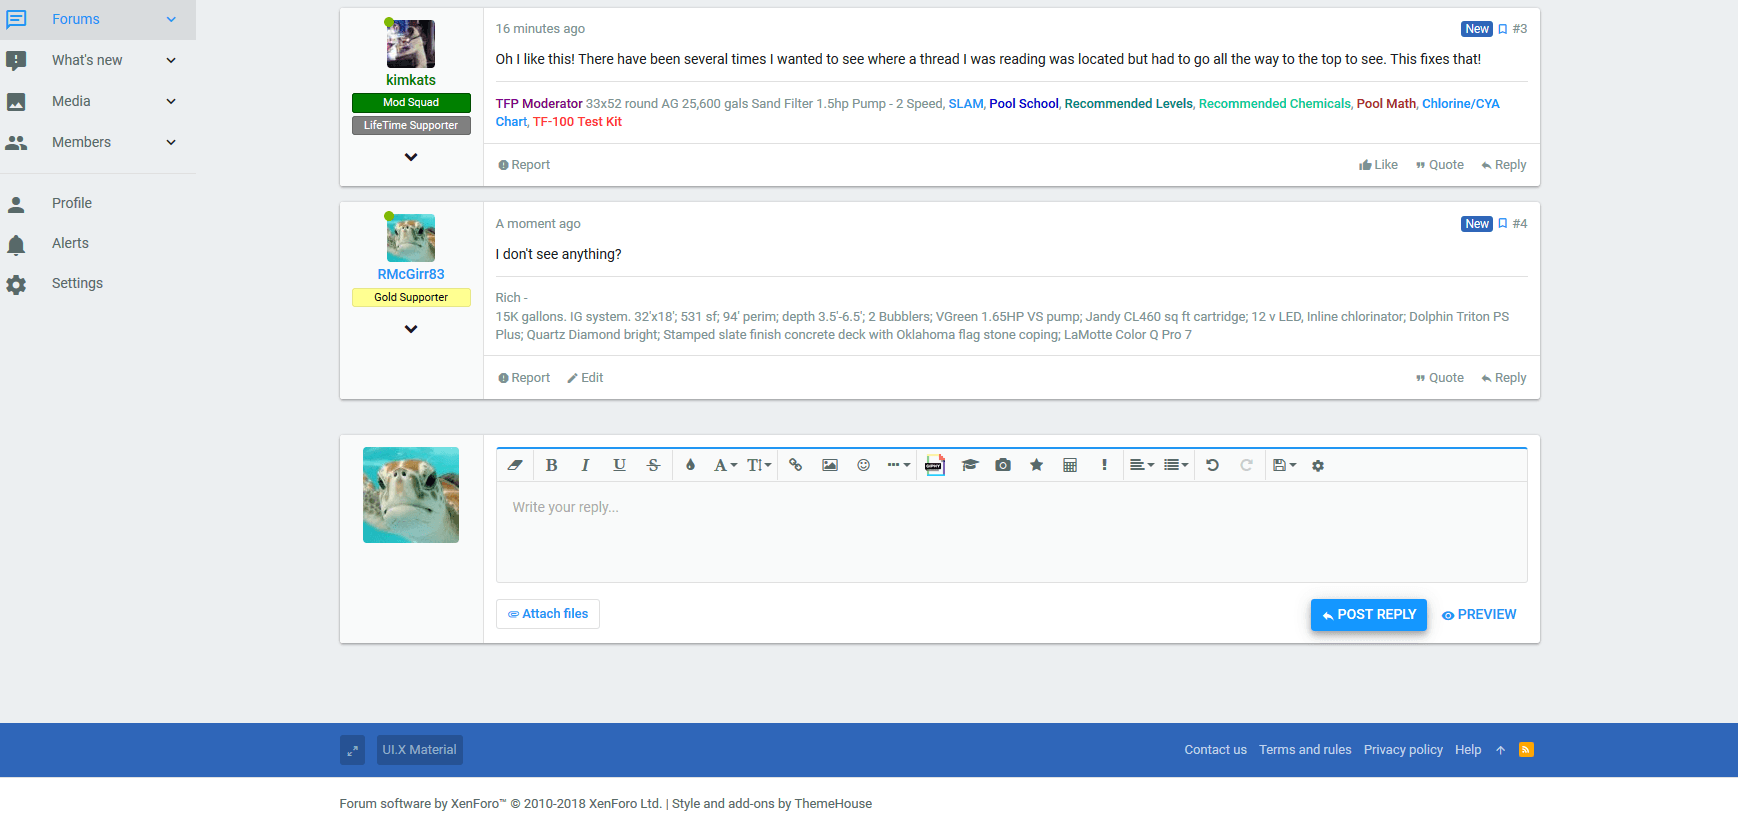
Task: Click the eraser remove-formatting icon
Action: pyautogui.click(x=515, y=465)
